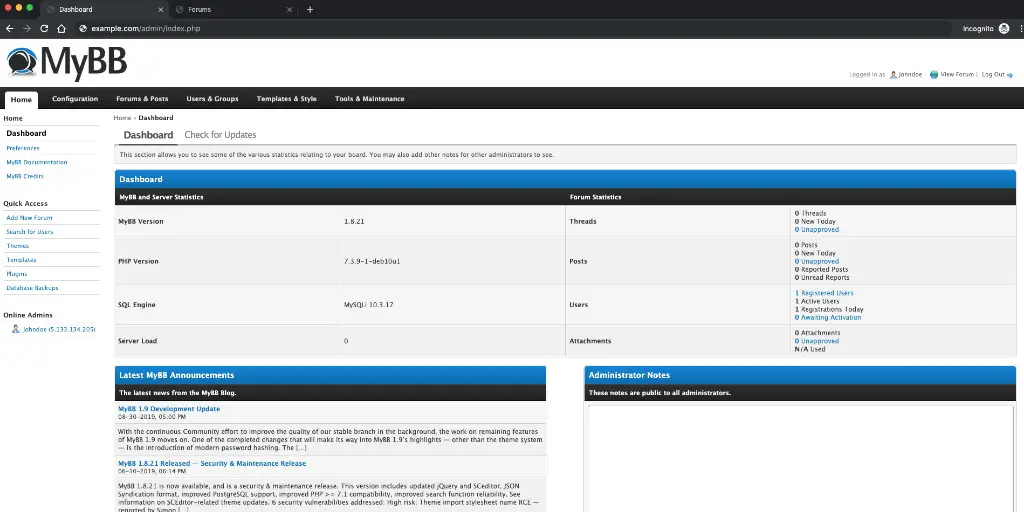Open the MyBB 1.9 Development Update announcement
The width and height of the screenshot is (1024, 512).
169,409
